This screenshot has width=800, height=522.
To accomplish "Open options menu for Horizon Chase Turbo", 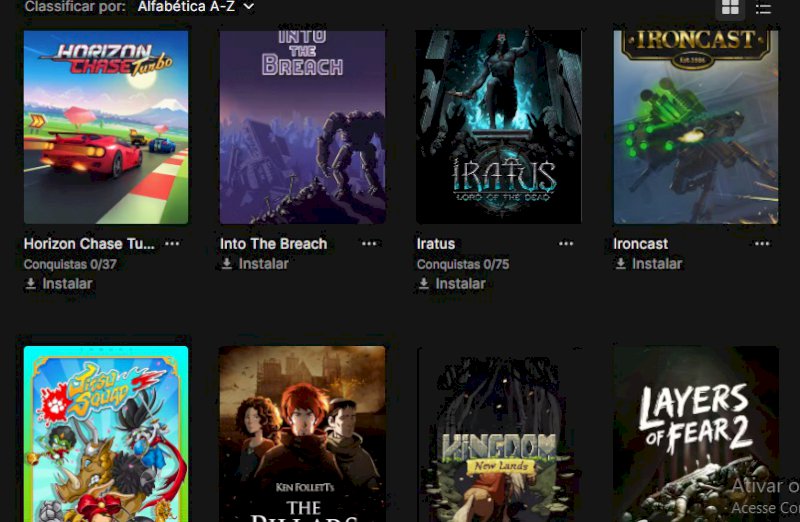I will 172,243.
